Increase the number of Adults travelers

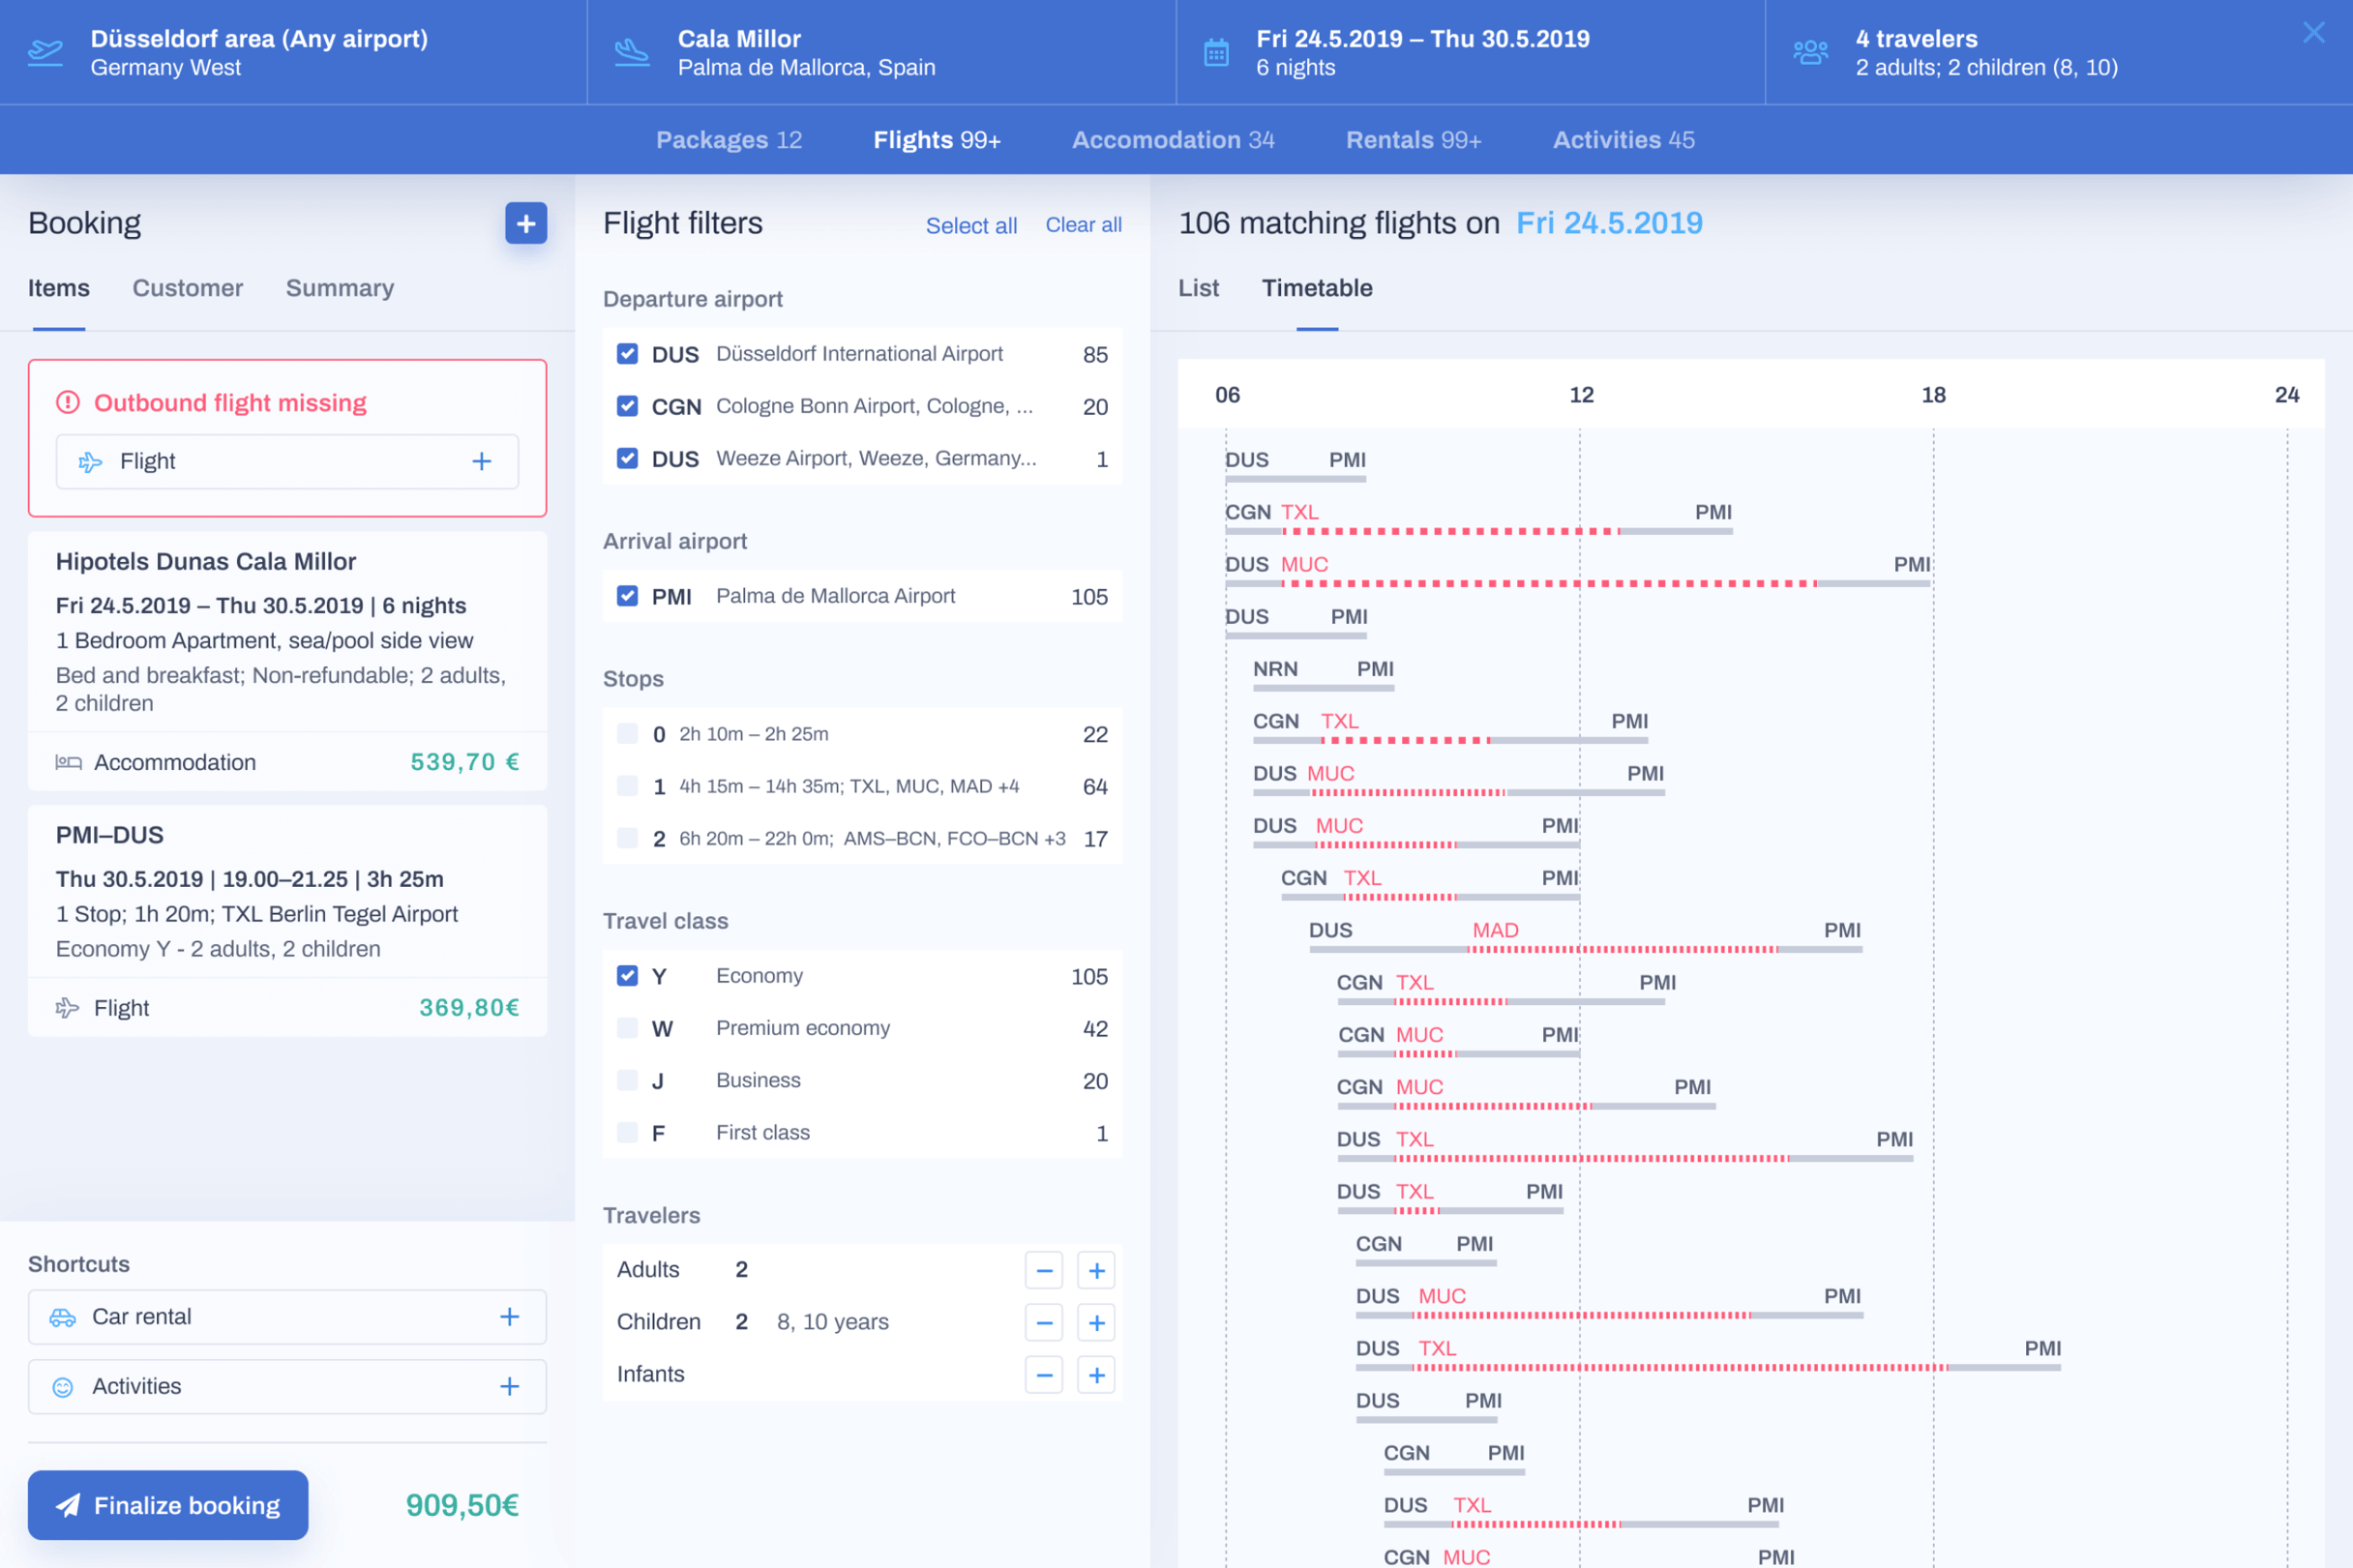coord(1096,1270)
